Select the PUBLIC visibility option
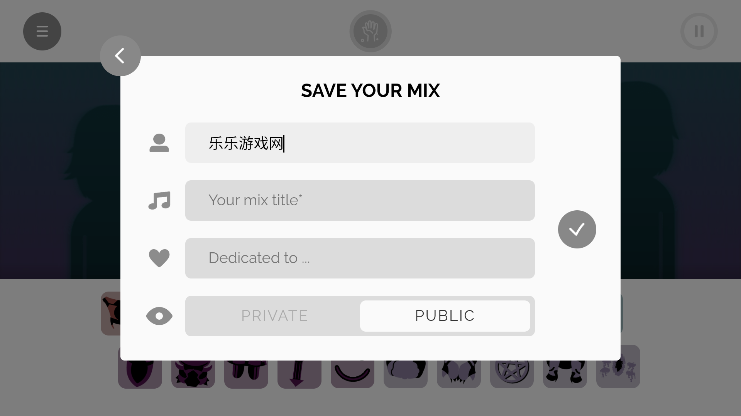 (445, 316)
